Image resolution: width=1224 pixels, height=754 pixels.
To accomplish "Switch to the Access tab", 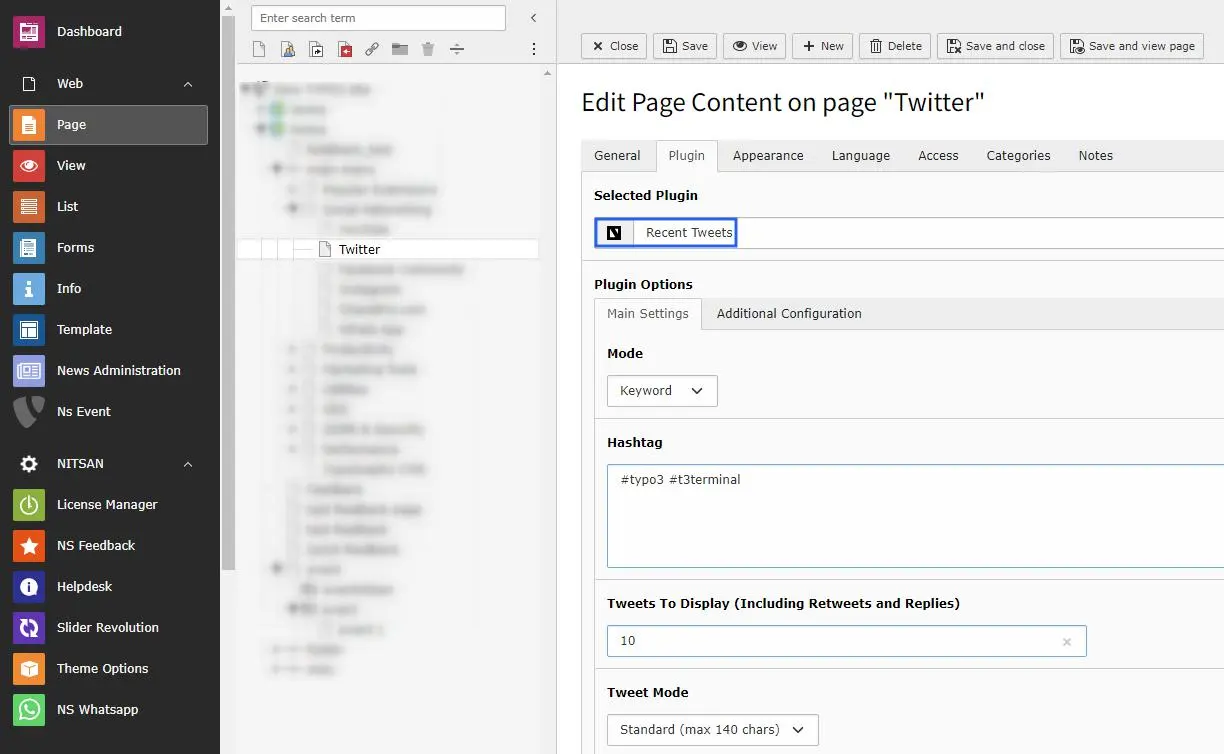I will (938, 156).
